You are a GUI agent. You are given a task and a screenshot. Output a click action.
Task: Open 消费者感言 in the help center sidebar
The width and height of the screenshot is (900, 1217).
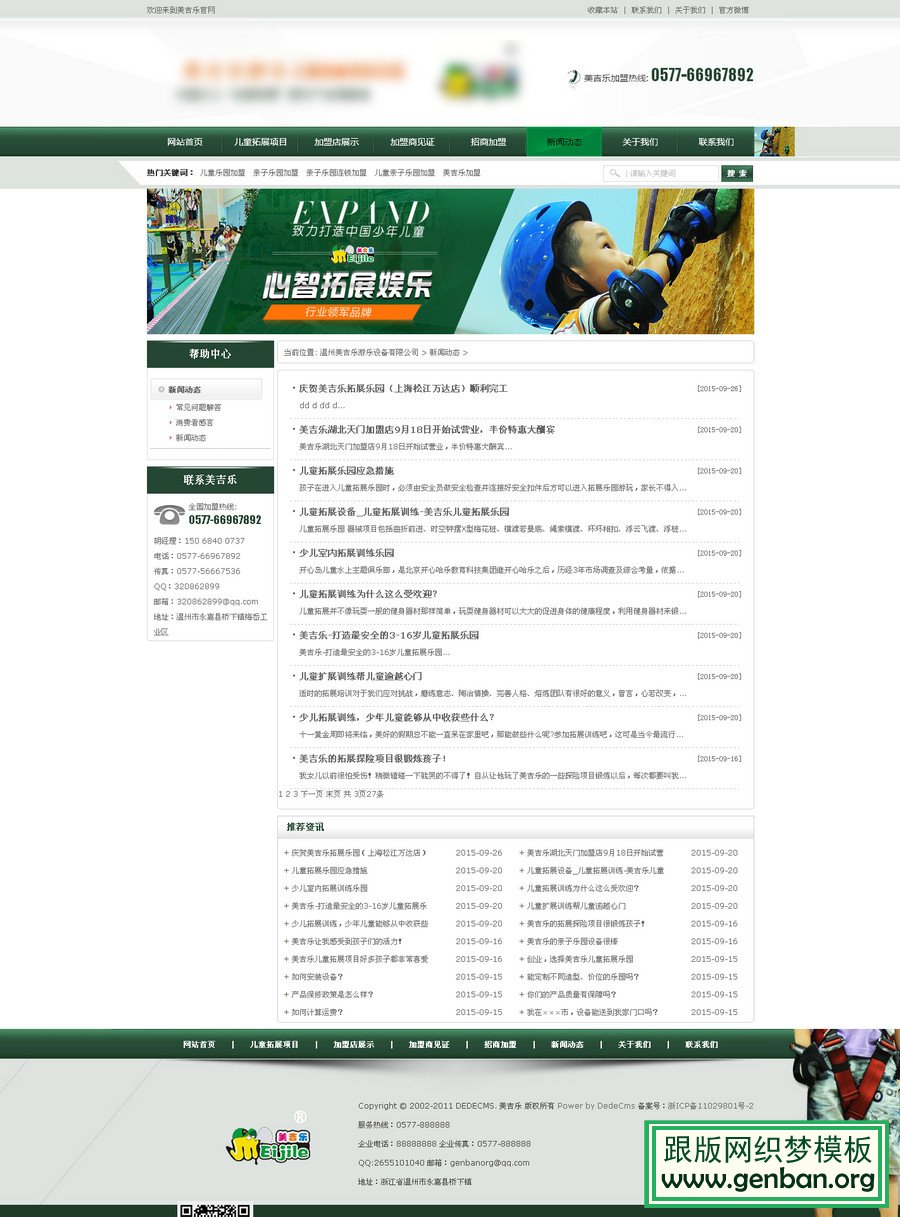click(194, 422)
